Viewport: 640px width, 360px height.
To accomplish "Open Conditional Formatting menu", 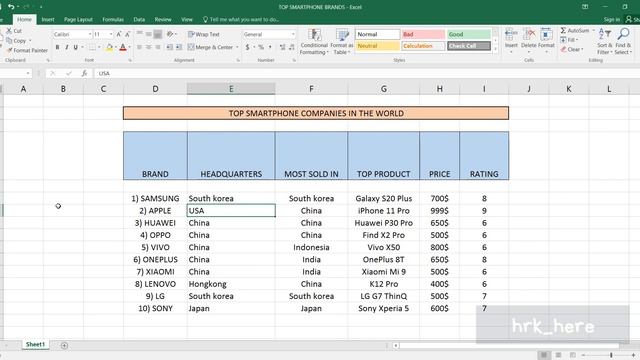I will click(x=314, y=42).
